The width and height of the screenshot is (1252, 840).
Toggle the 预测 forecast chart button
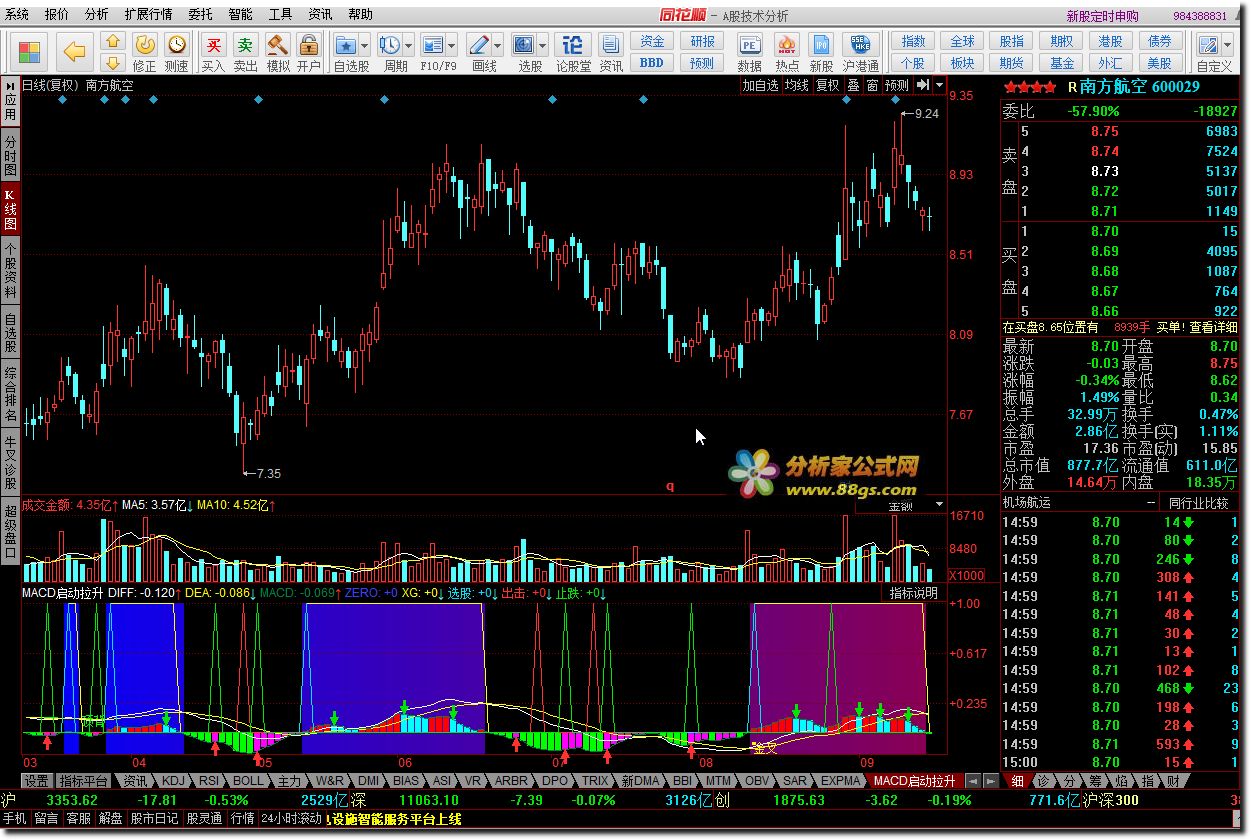(x=897, y=85)
